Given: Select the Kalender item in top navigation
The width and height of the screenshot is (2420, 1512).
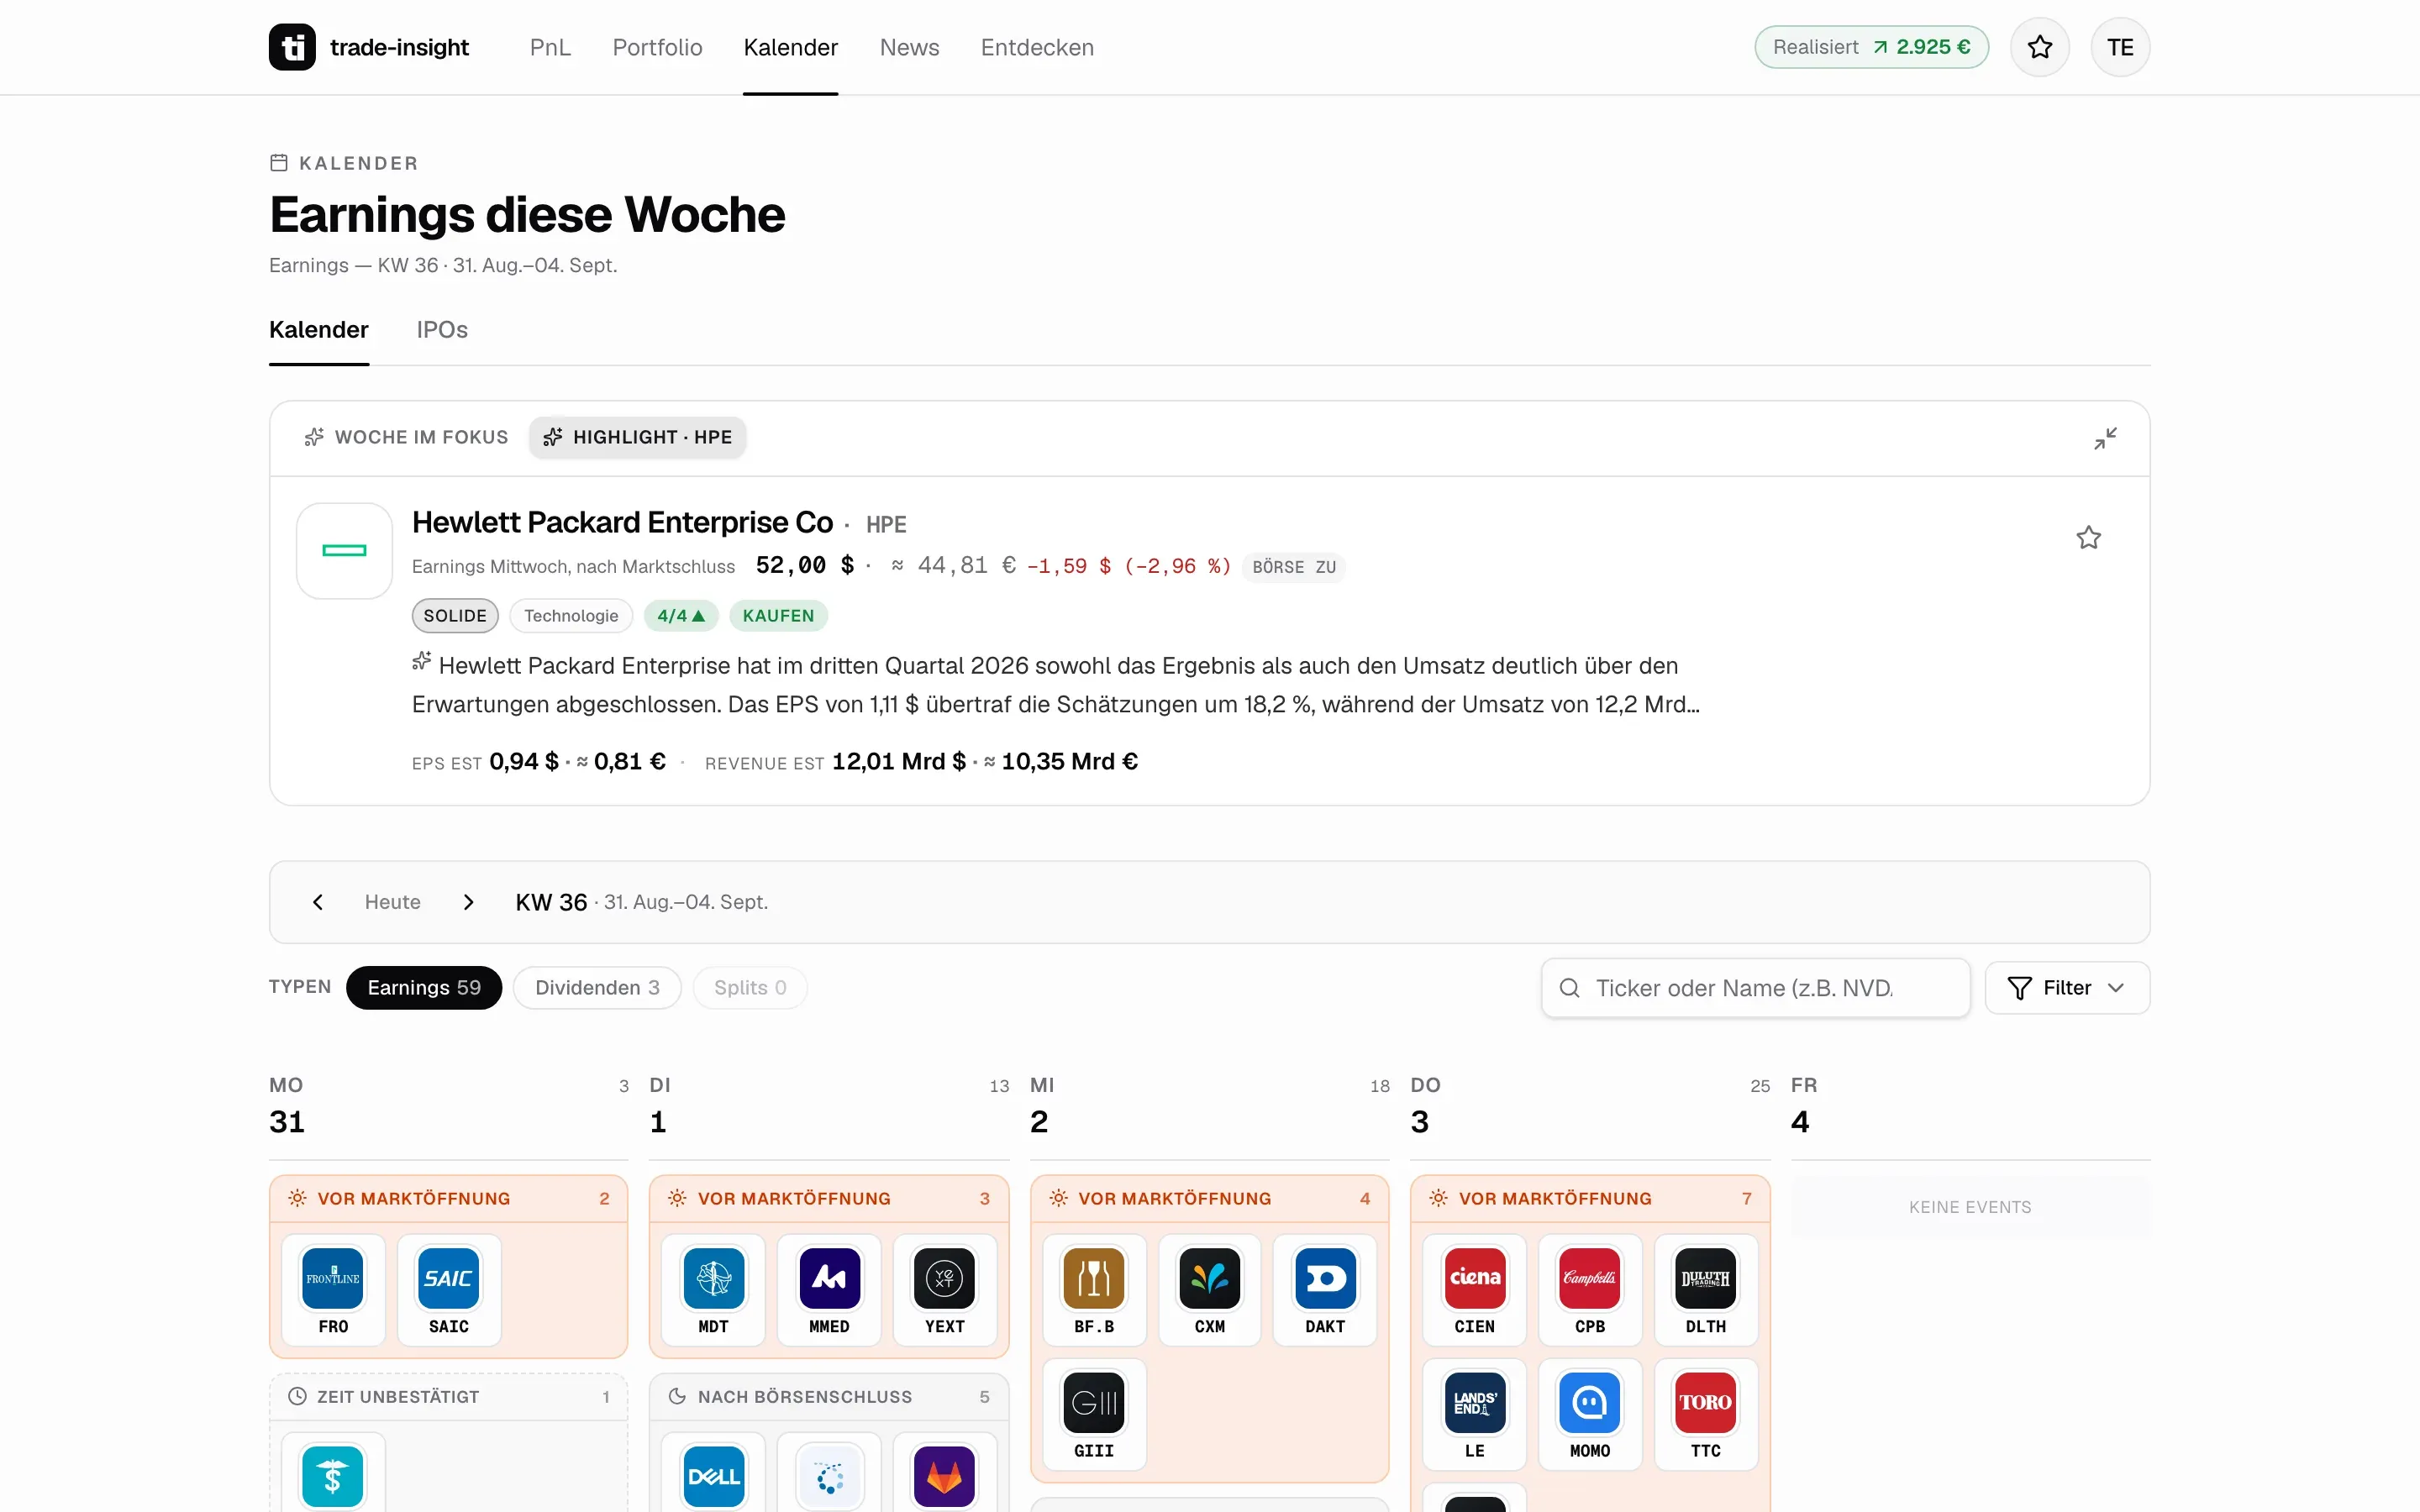Looking at the screenshot, I should tap(790, 47).
